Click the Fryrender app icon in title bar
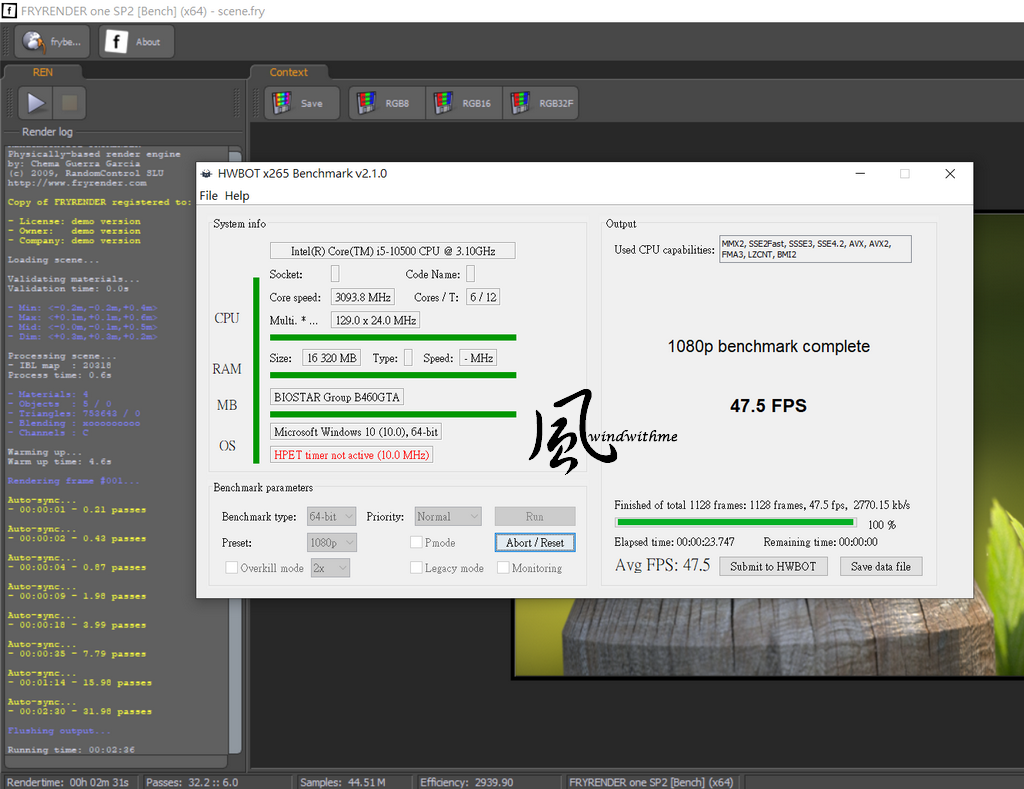 click(x=9, y=11)
